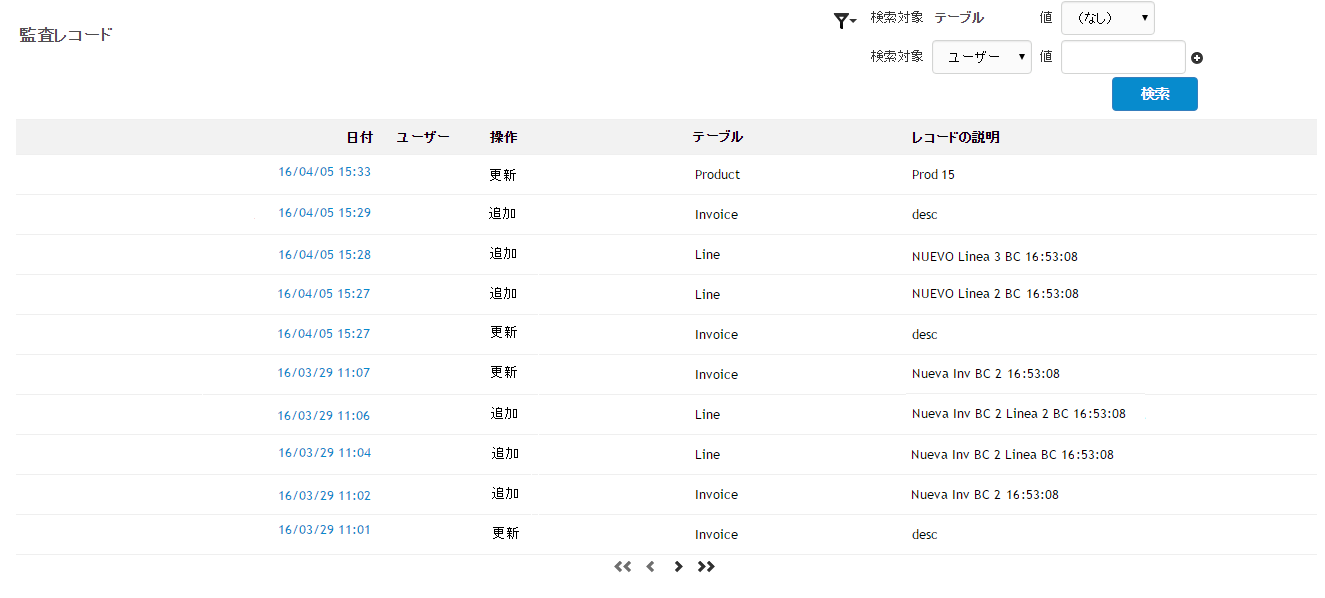Open the テーブル value dropdown showing (なし)
Image resolution: width=1325 pixels, height=598 pixels.
[1108, 18]
